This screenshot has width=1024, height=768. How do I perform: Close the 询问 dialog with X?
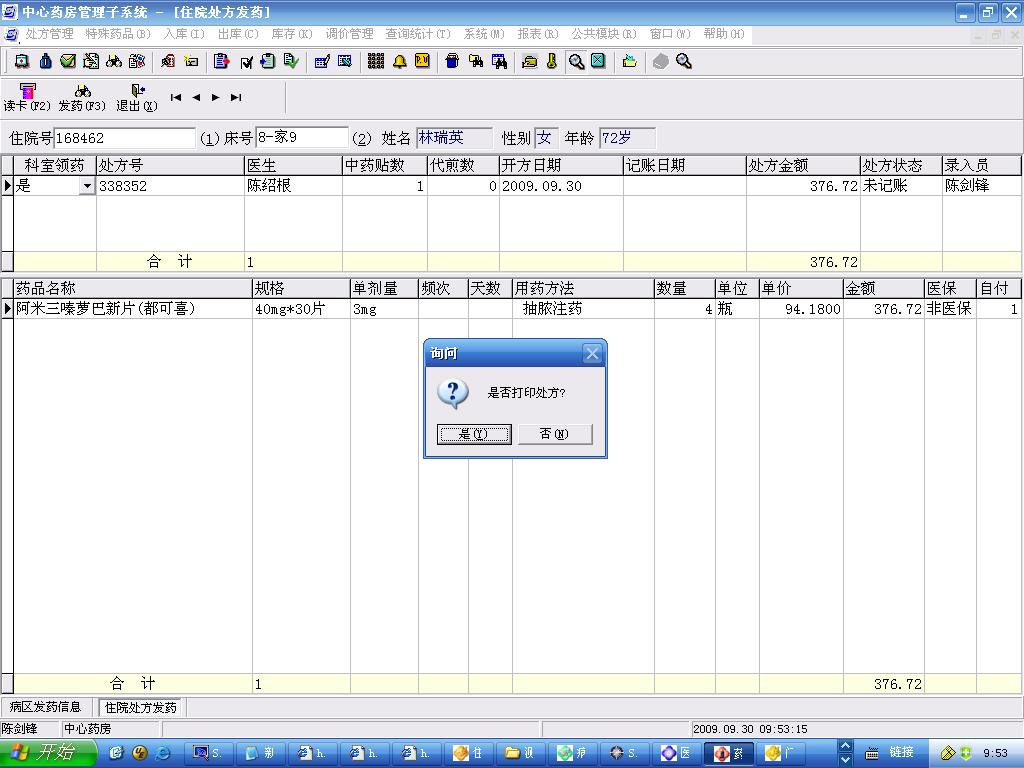(592, 354)
